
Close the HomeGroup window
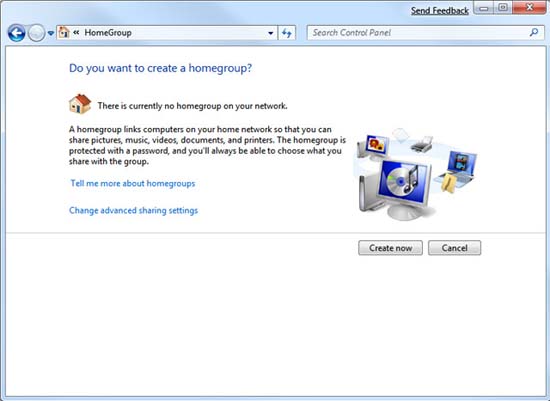(x=530, y=7)
